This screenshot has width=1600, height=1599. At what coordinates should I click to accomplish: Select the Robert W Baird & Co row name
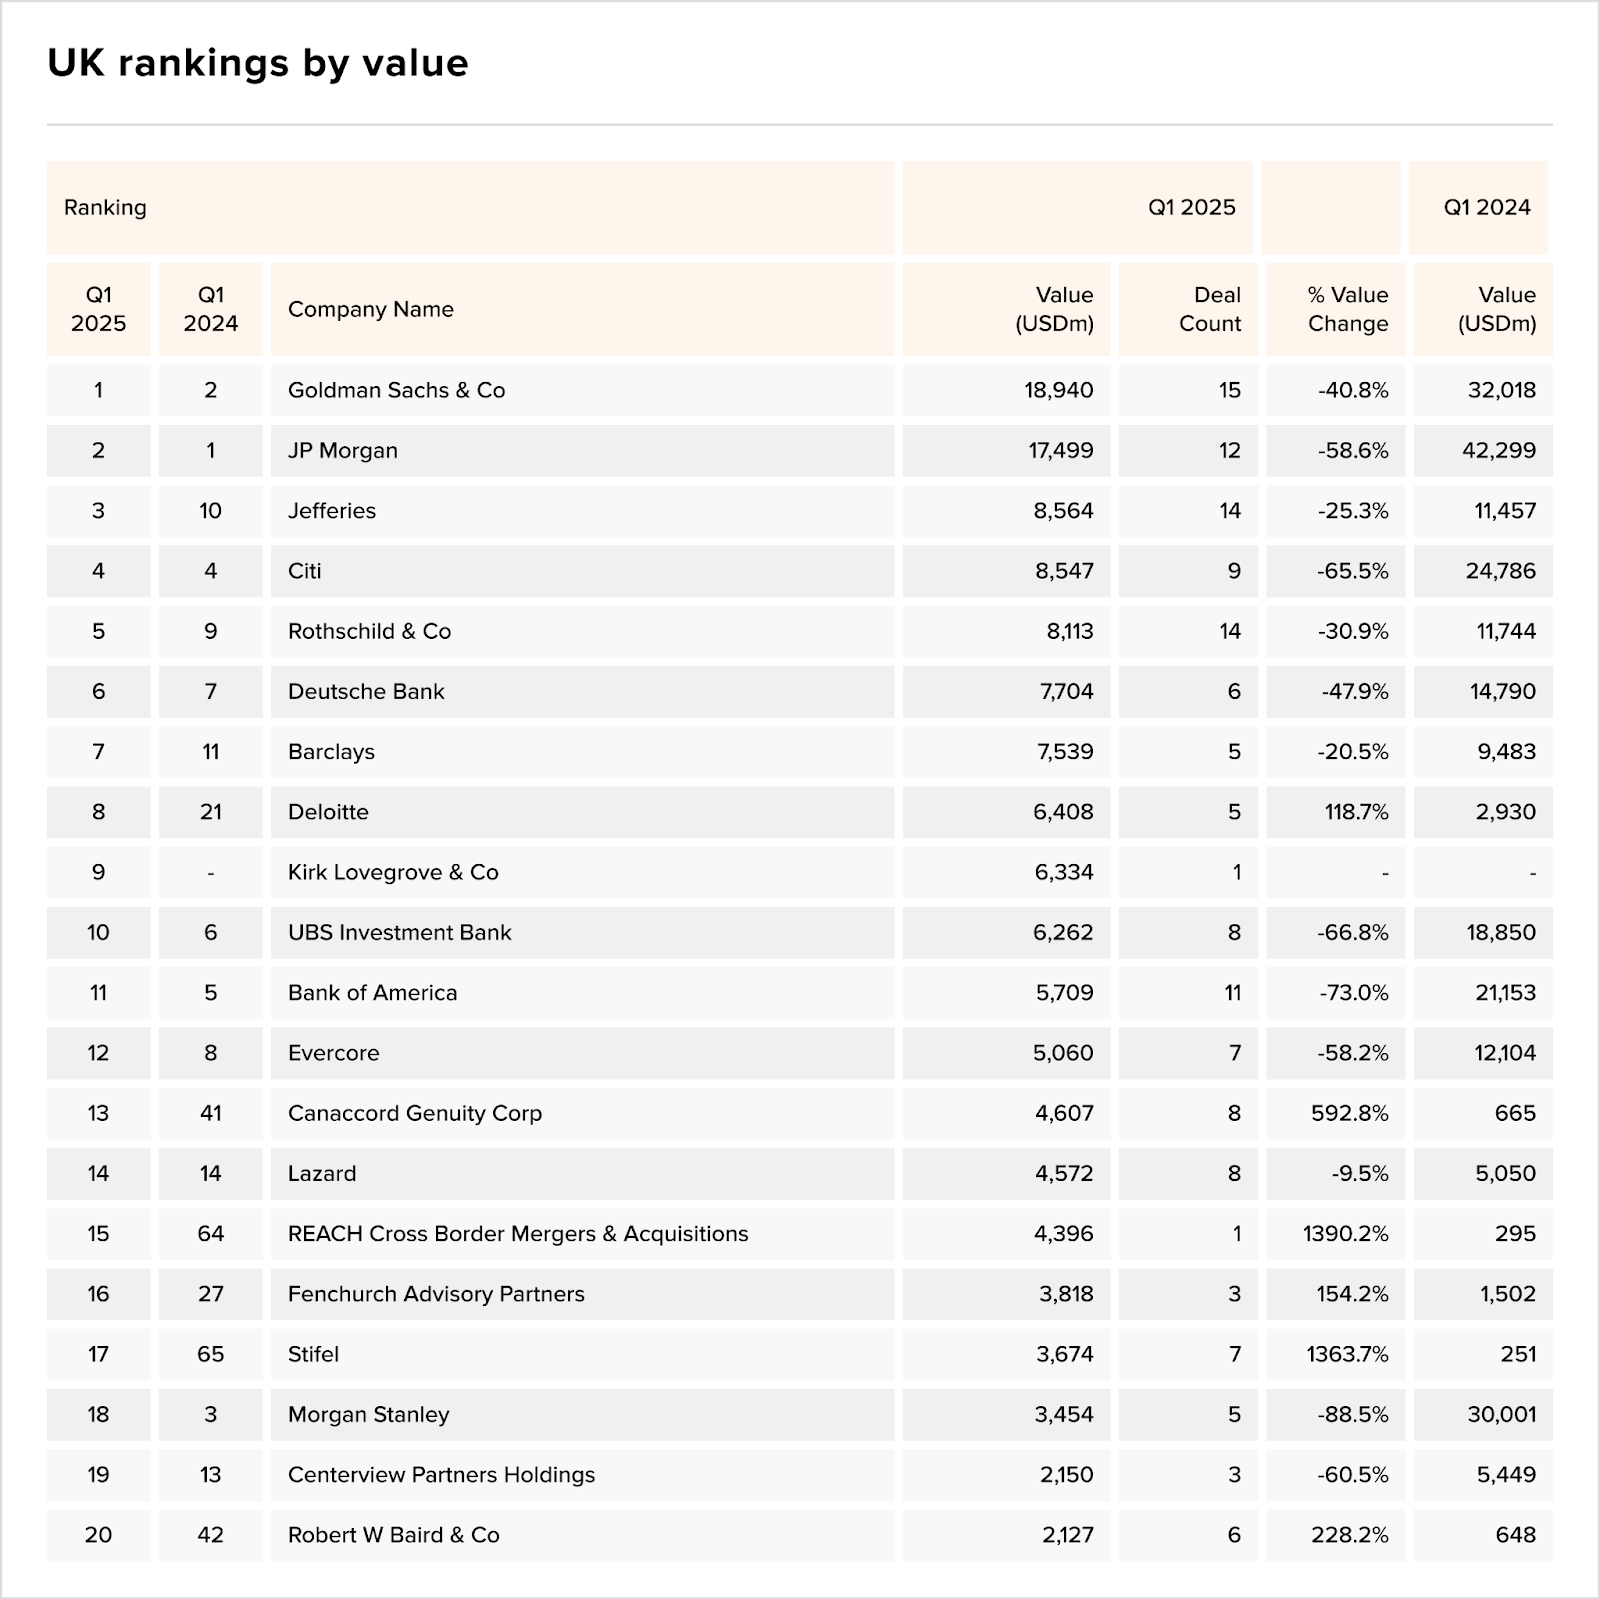pyautogui.click(x=393, y=1535)
